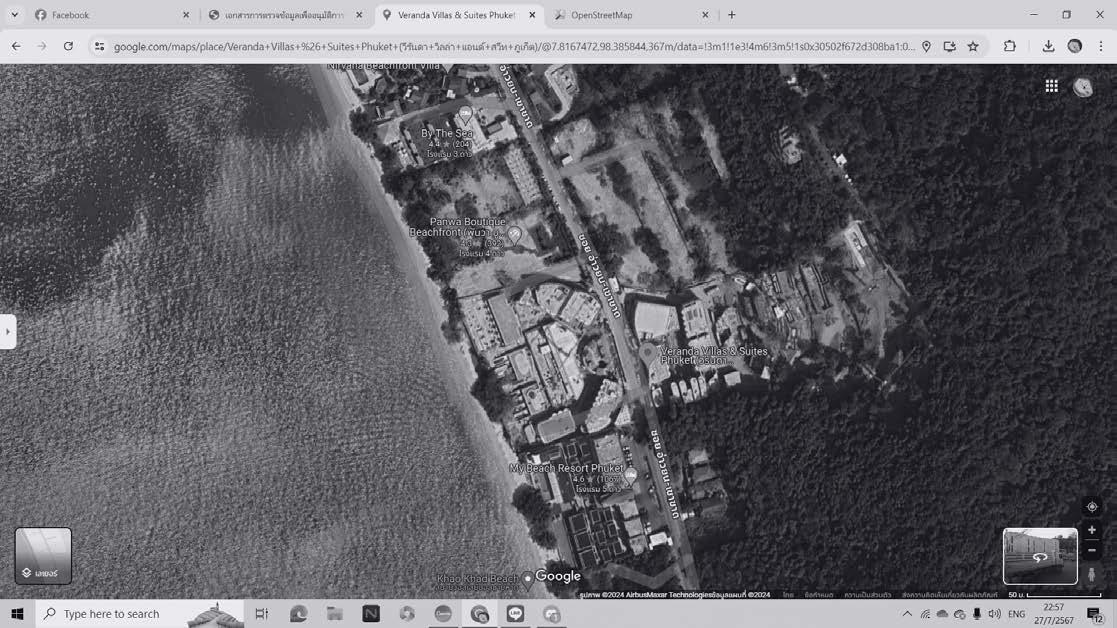Screen dimensions: 1117x628
Task: Go forward in browser history
Action: coord(42,46)
